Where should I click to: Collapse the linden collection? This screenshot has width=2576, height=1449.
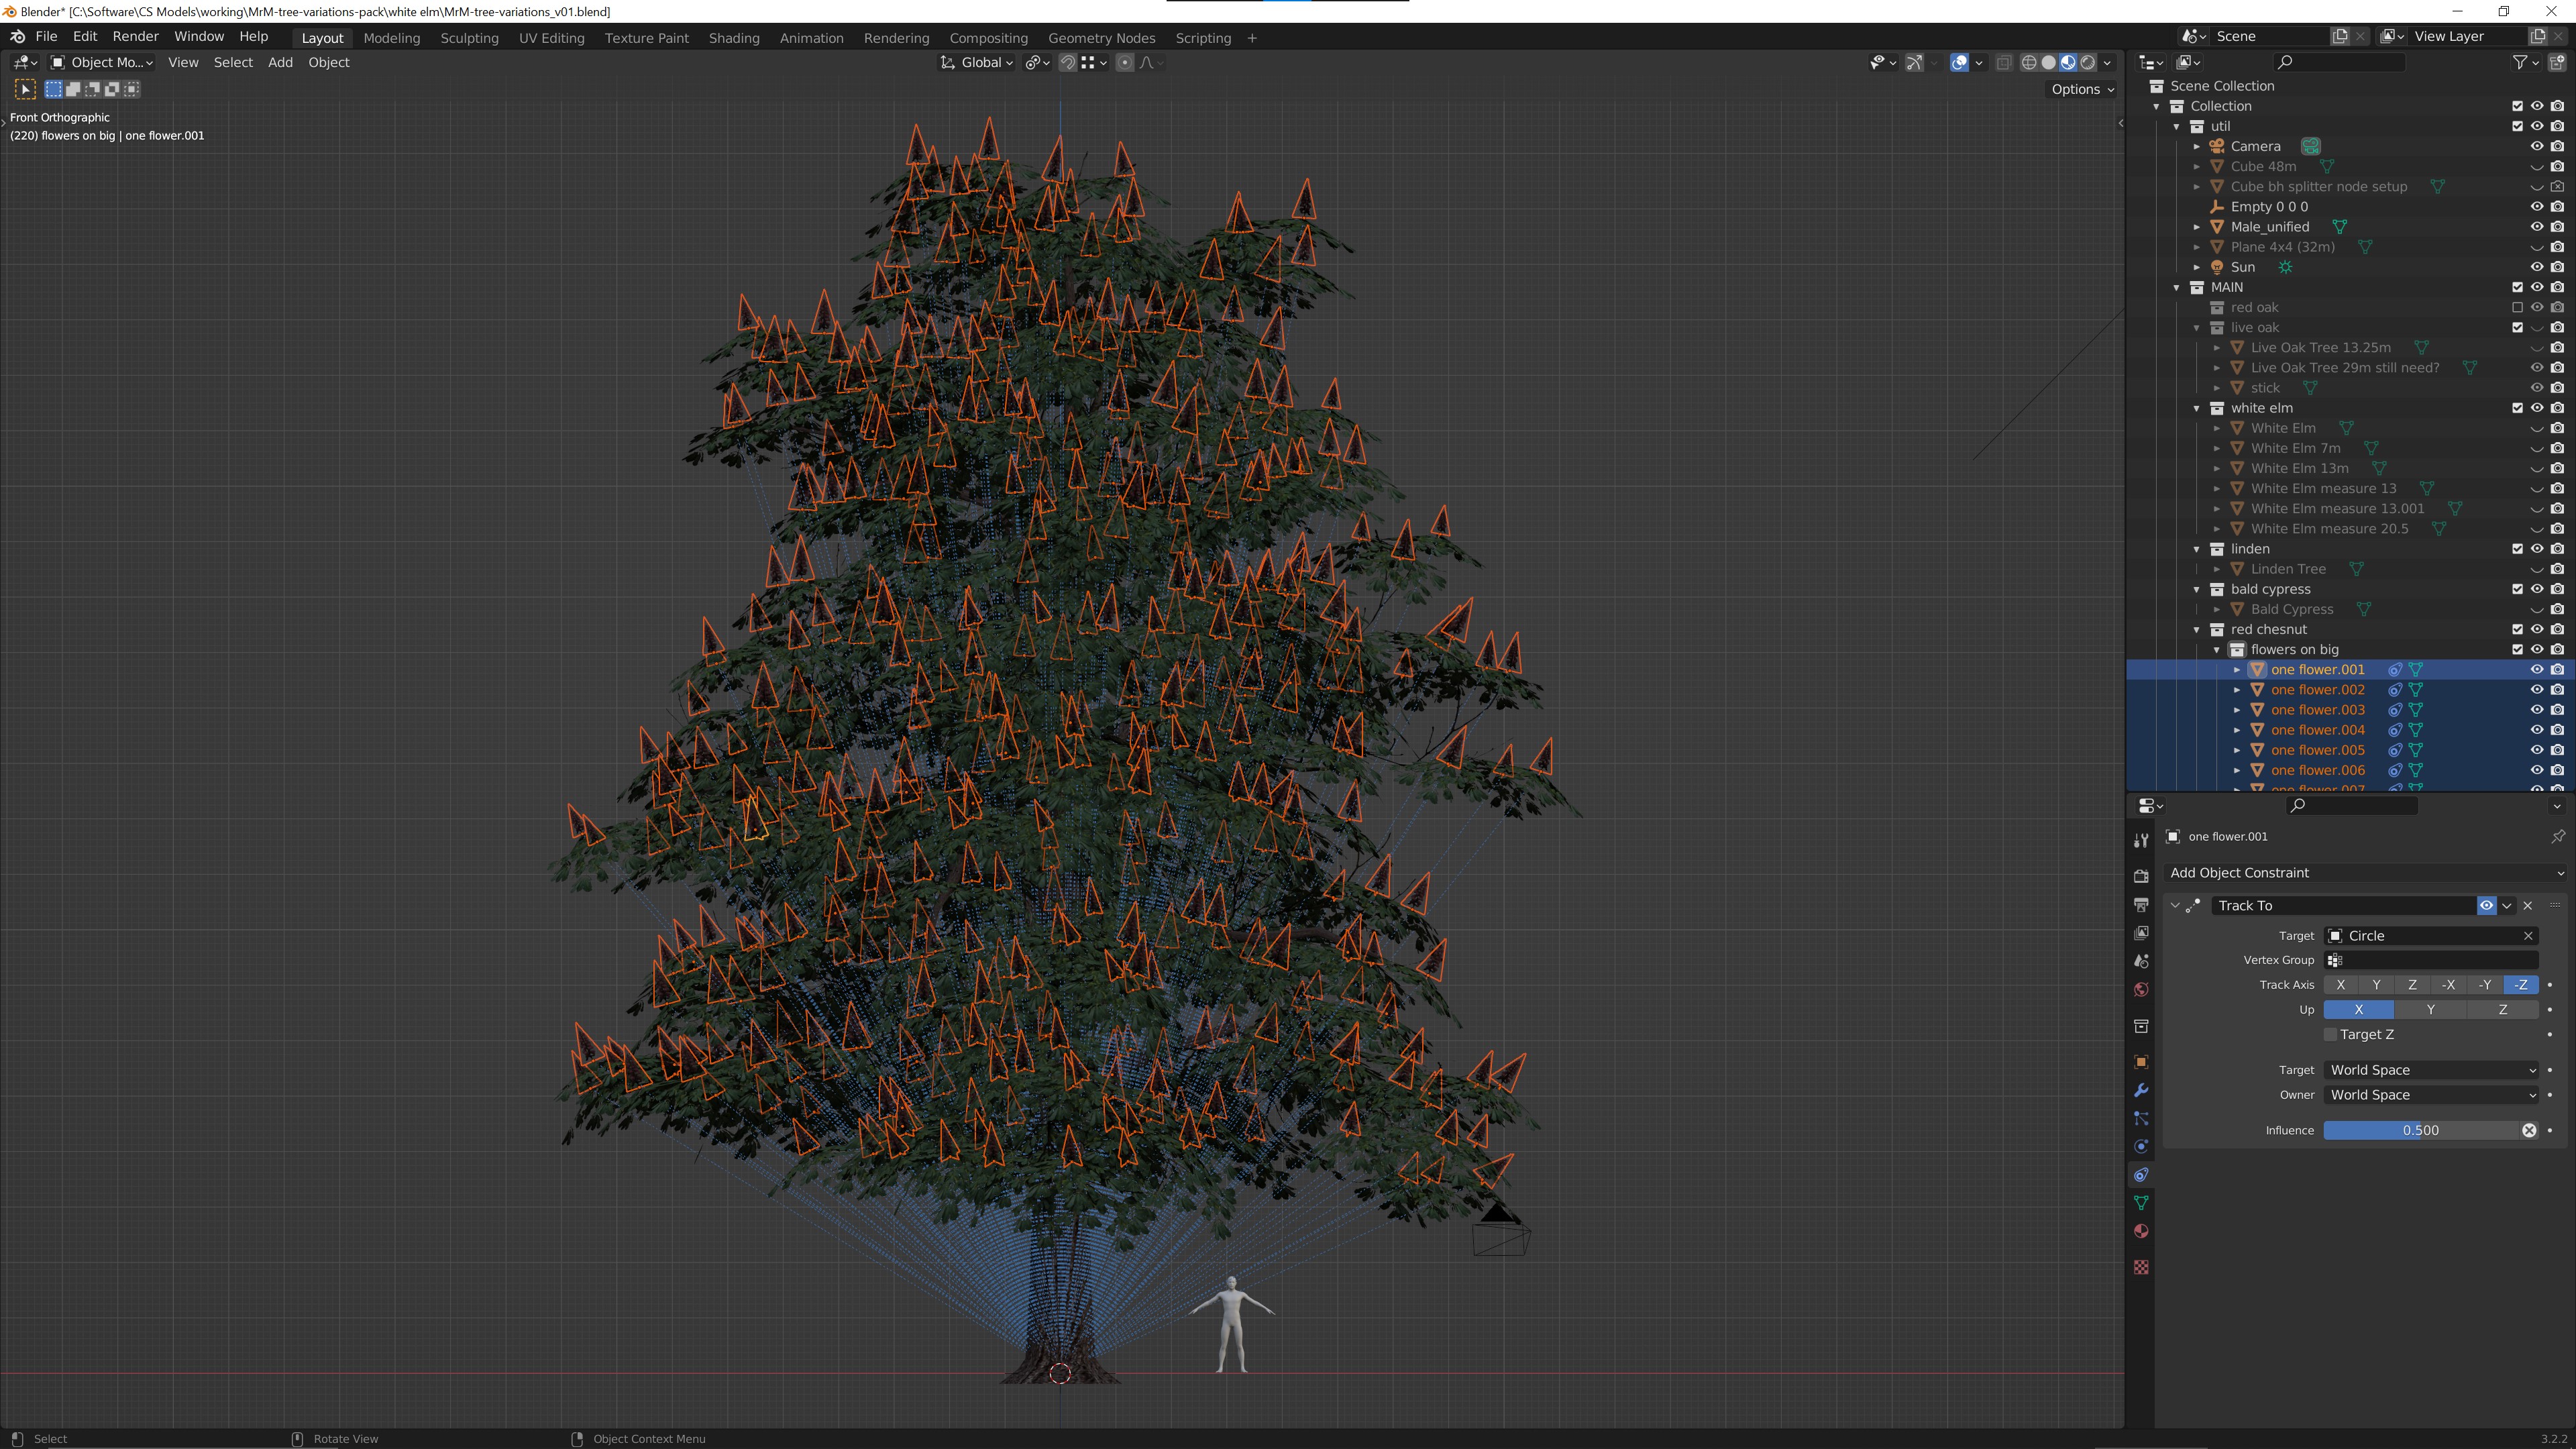(2197, 549)
